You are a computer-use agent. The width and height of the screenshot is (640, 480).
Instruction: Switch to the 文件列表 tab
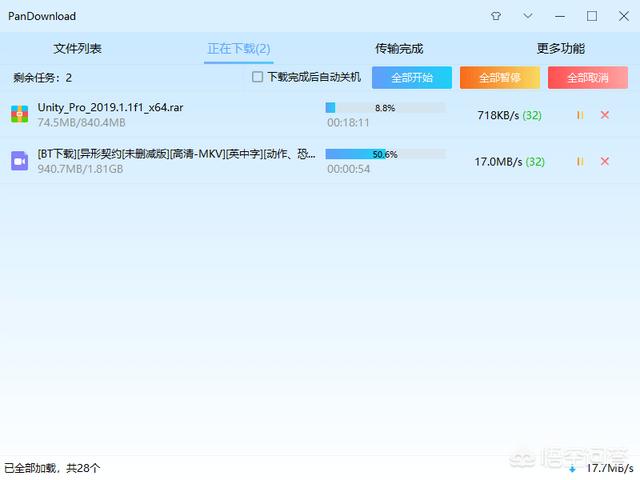coord(77,48)
